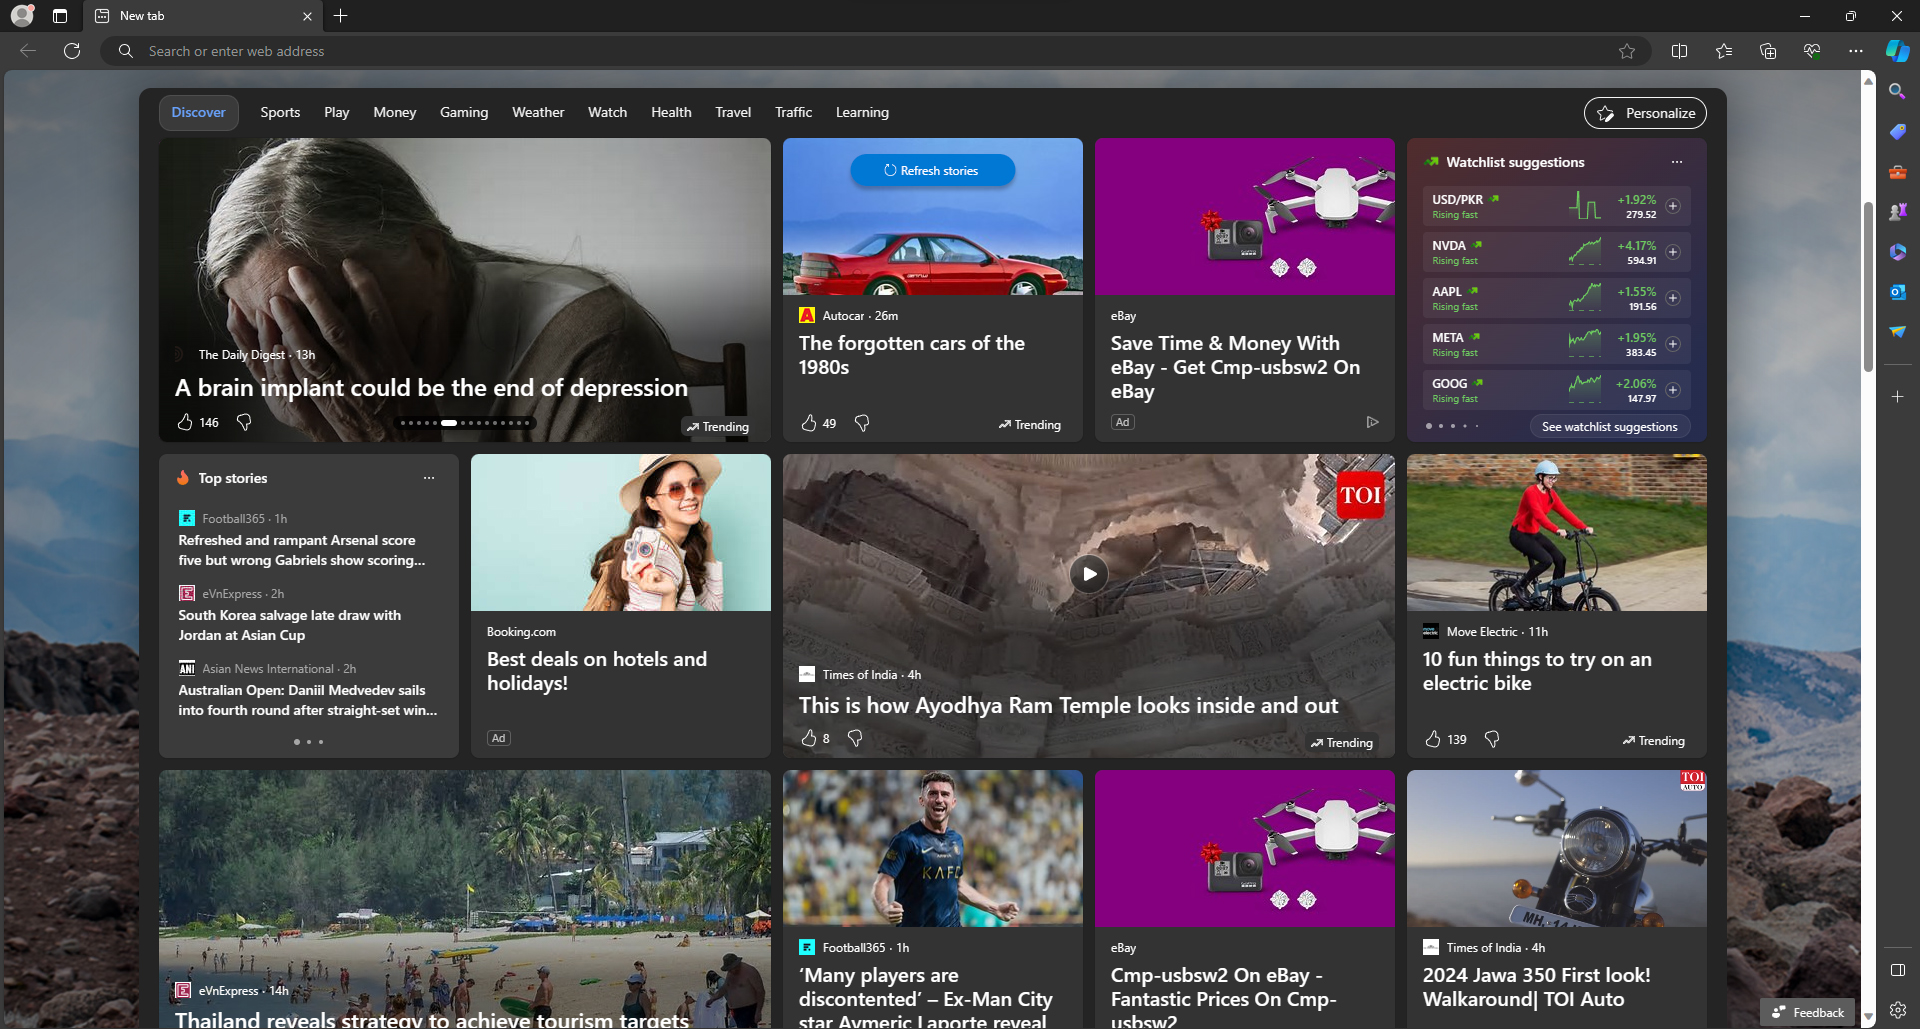Open AdChoices icon on eBay ad
1920x1029 pixels.
(1372, 422)
